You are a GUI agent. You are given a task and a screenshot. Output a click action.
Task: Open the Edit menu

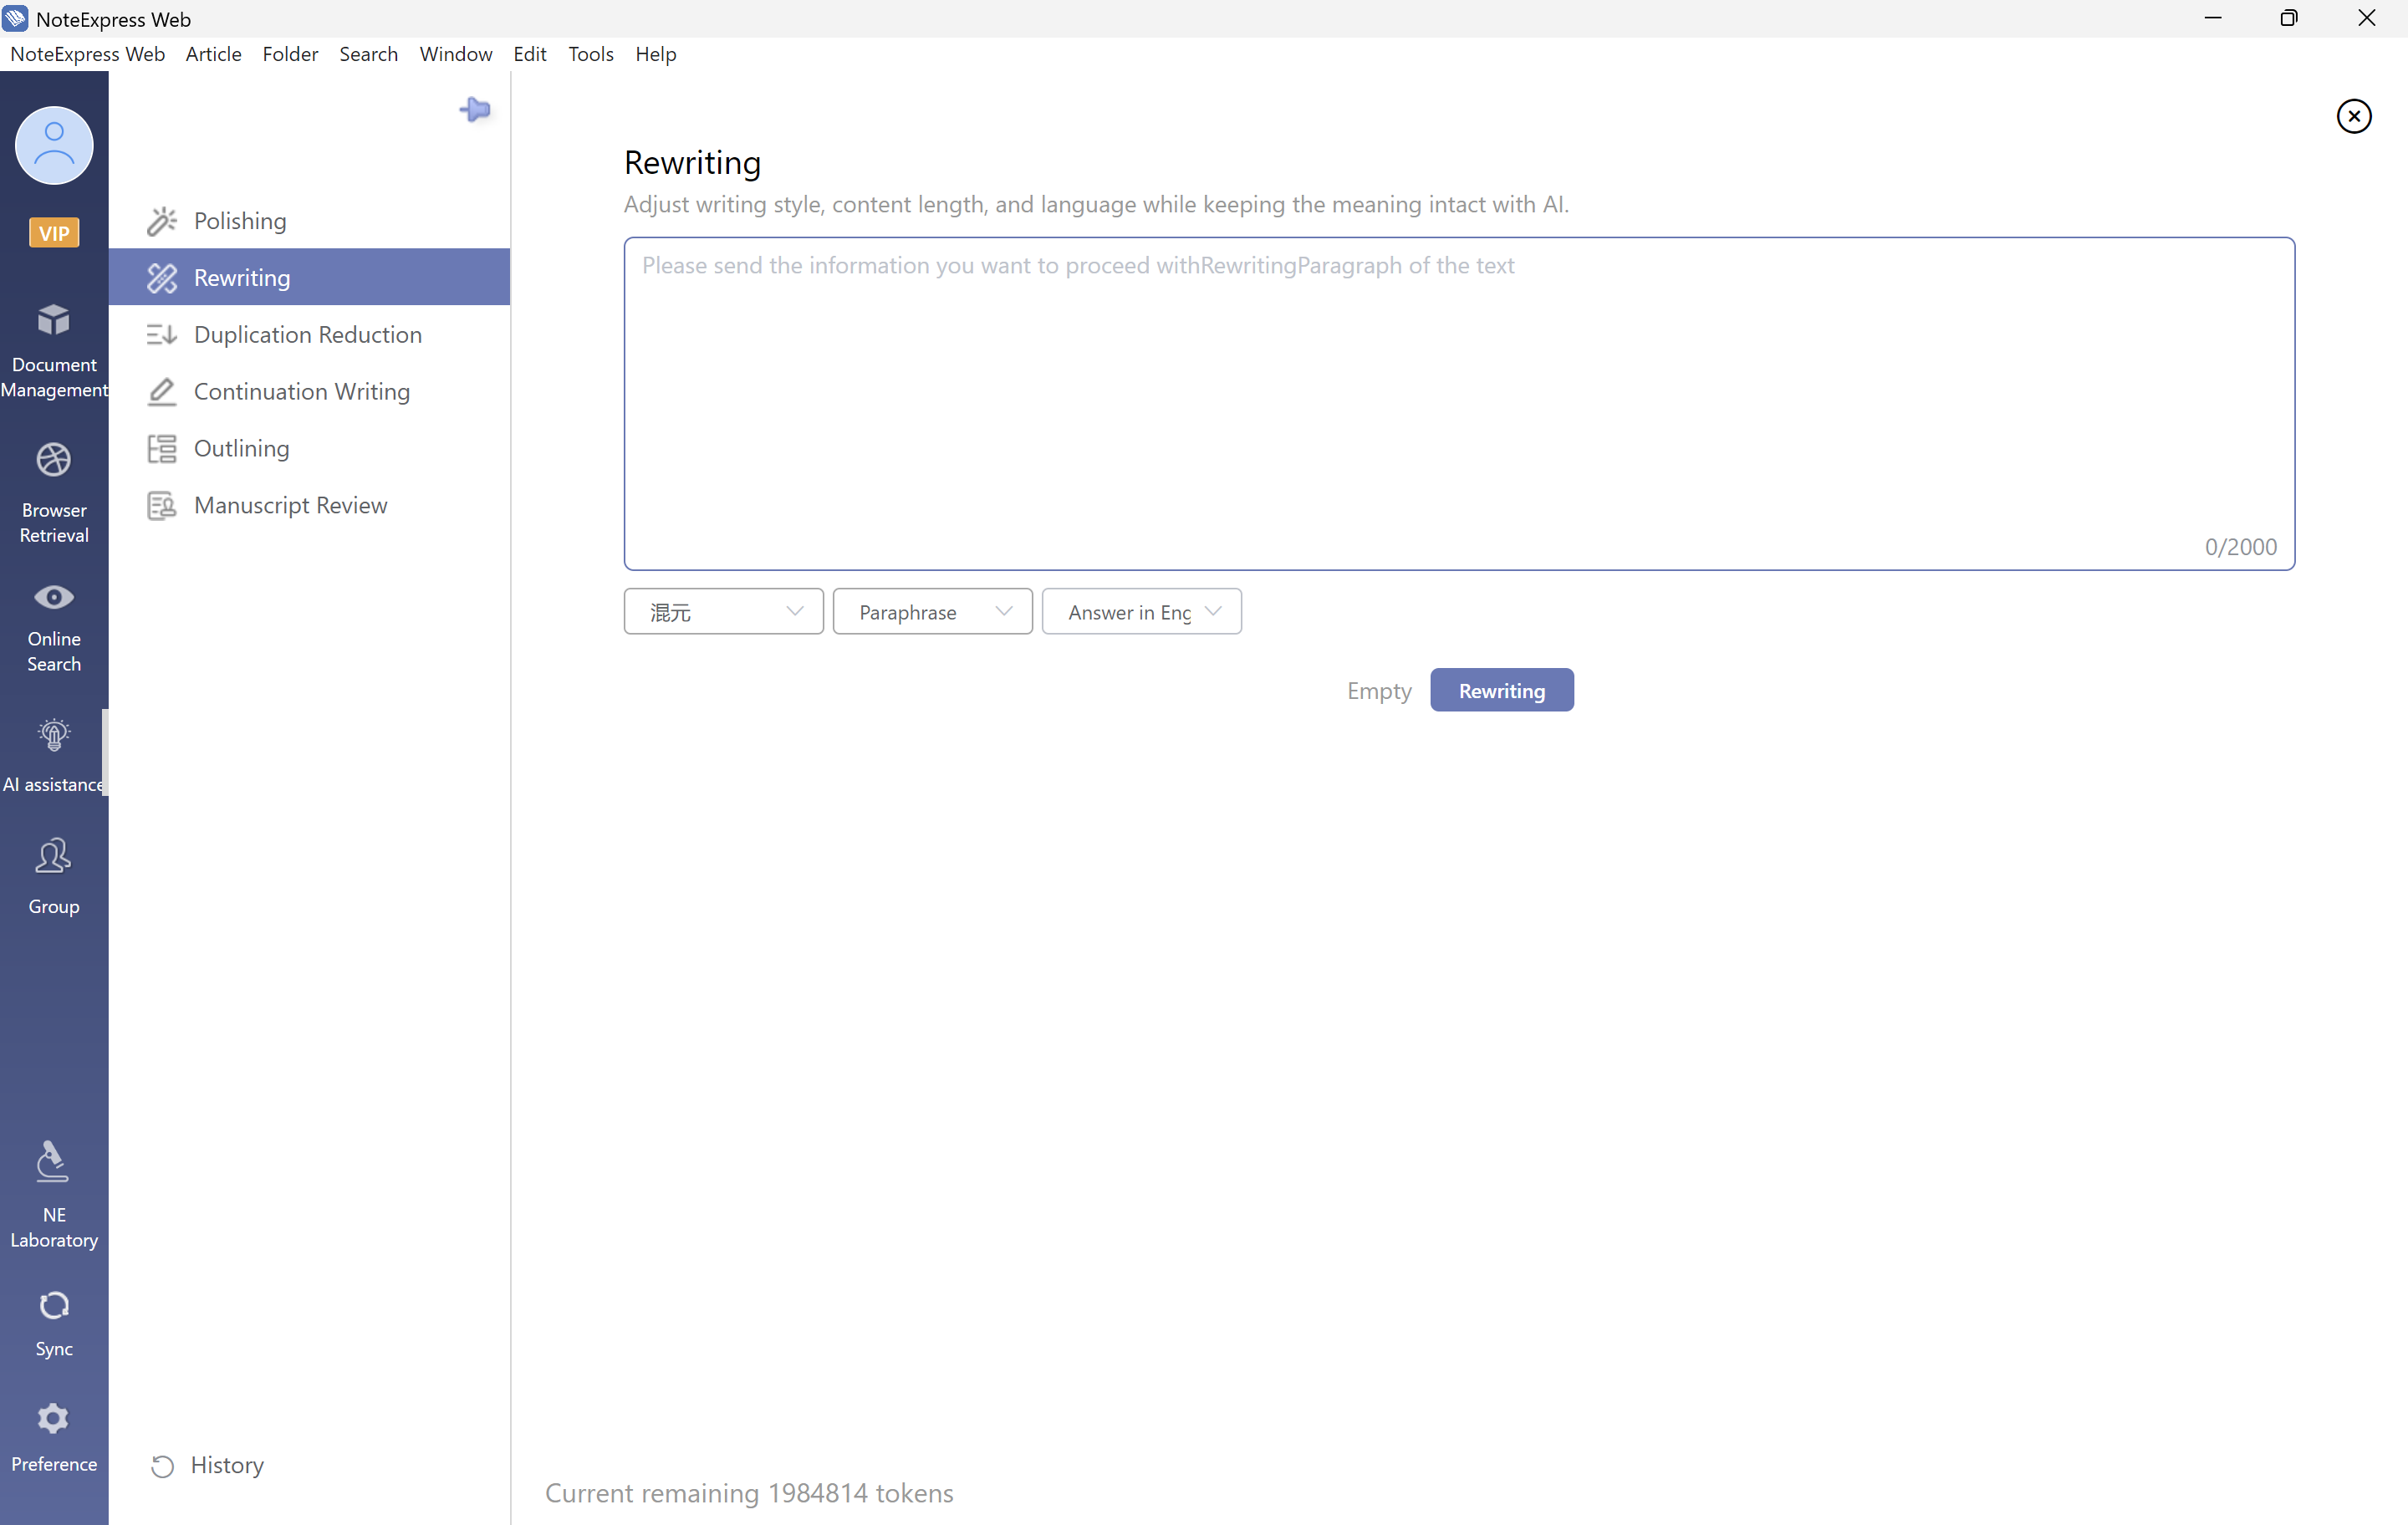coord(529,54)
